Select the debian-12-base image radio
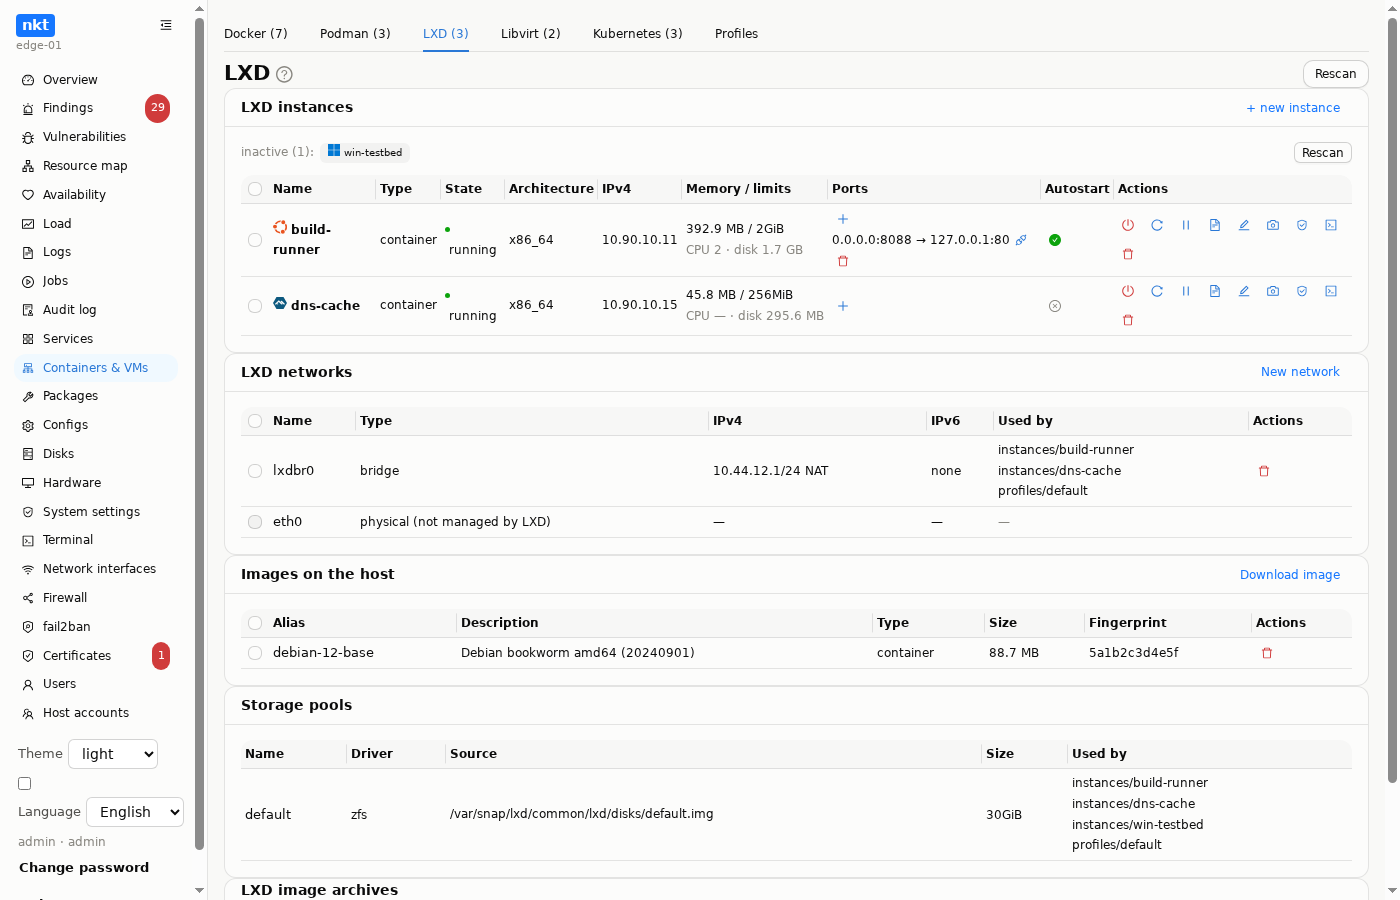Image resolution: width=1400 pixels, height=900 pixels. point(255,653)
